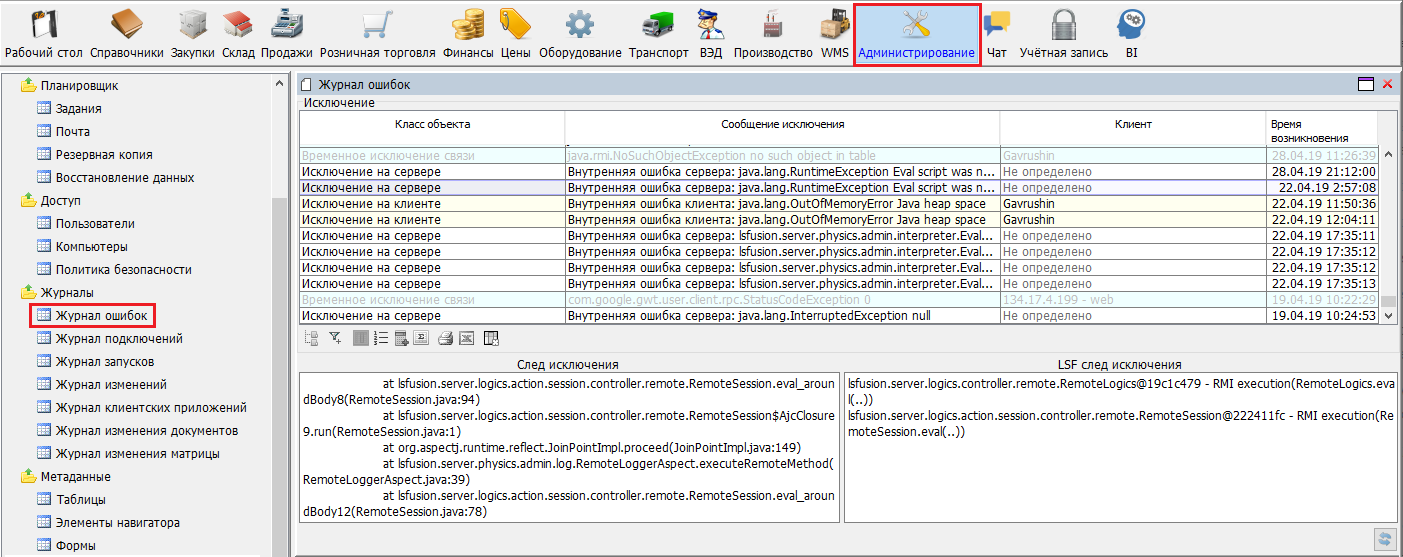Open Пользователи under Доступ
Screen dimensions: 1403x557
coord(95,224)
